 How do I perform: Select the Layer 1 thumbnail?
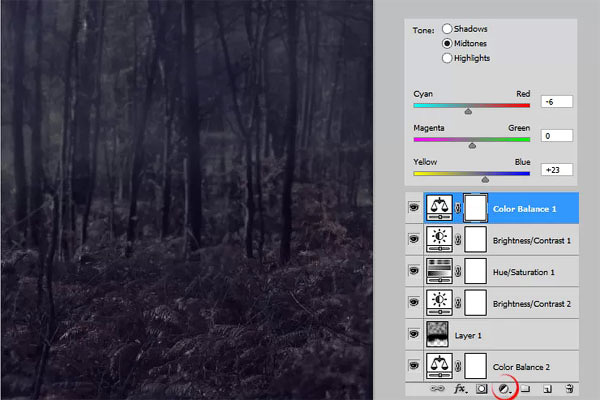point(437,334)
